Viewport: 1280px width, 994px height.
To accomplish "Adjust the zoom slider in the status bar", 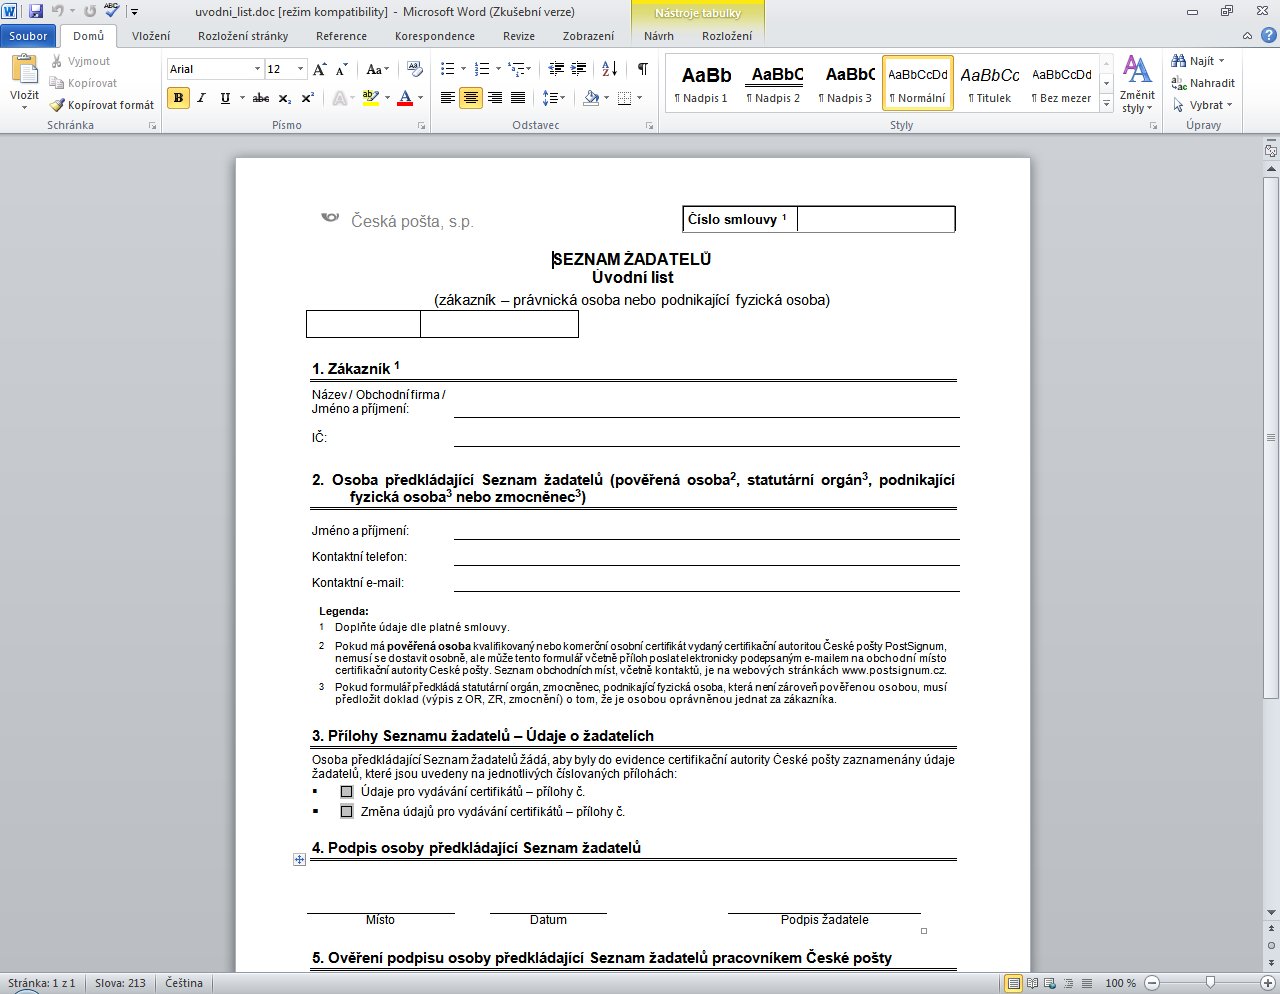I will [x=1210, y=983].
